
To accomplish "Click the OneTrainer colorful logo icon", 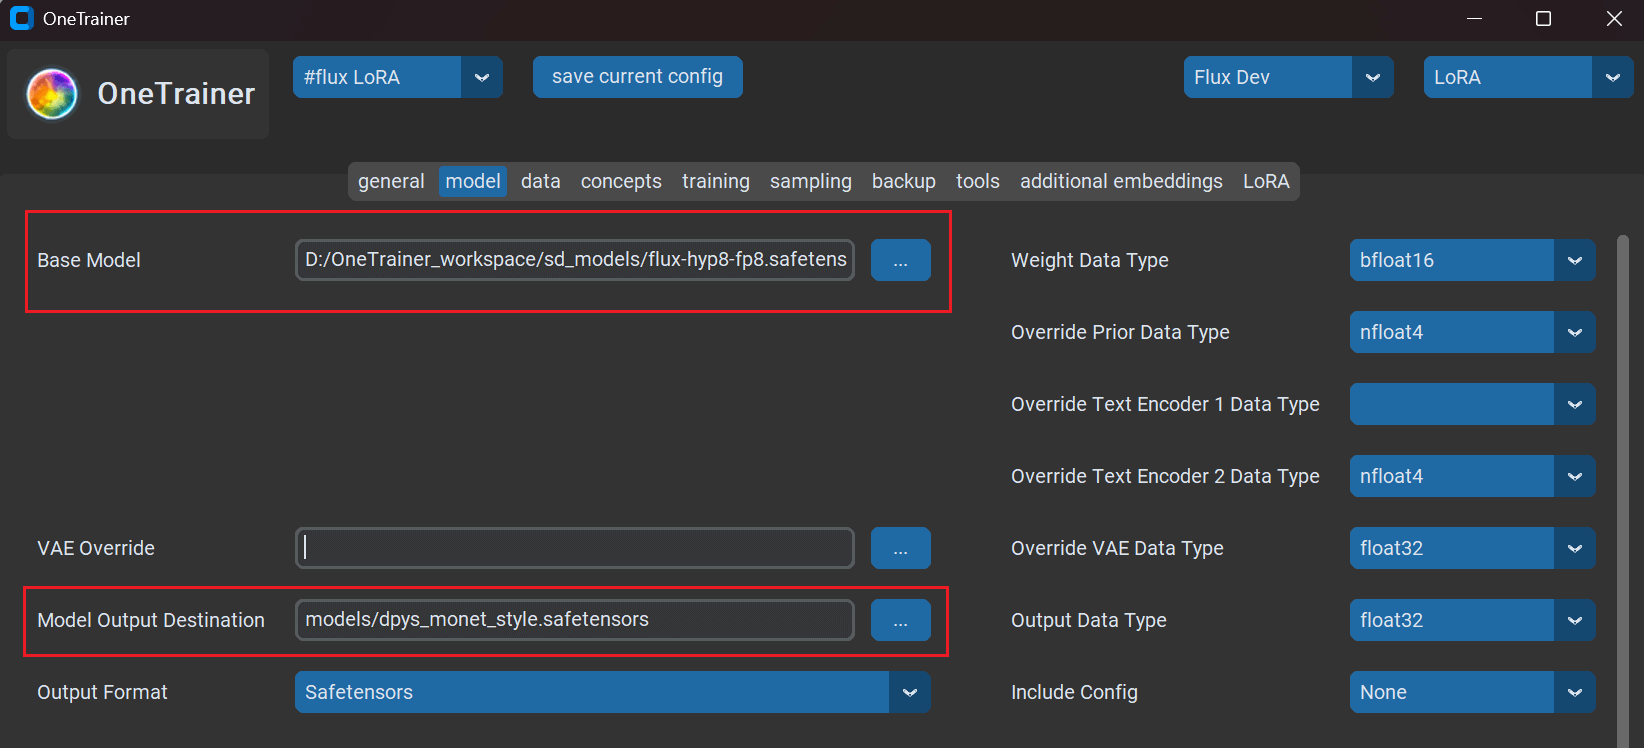I will point(52,94).
